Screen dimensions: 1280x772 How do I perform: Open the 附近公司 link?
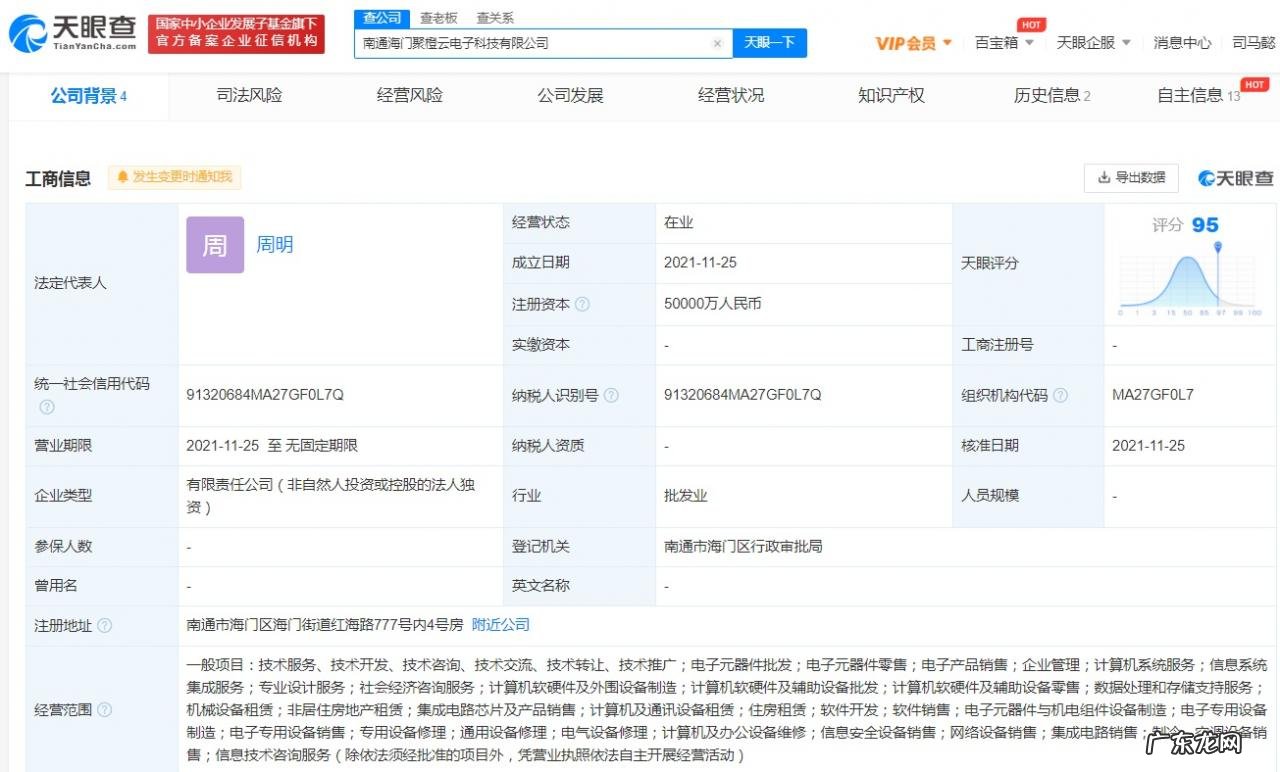pos(500,625)
